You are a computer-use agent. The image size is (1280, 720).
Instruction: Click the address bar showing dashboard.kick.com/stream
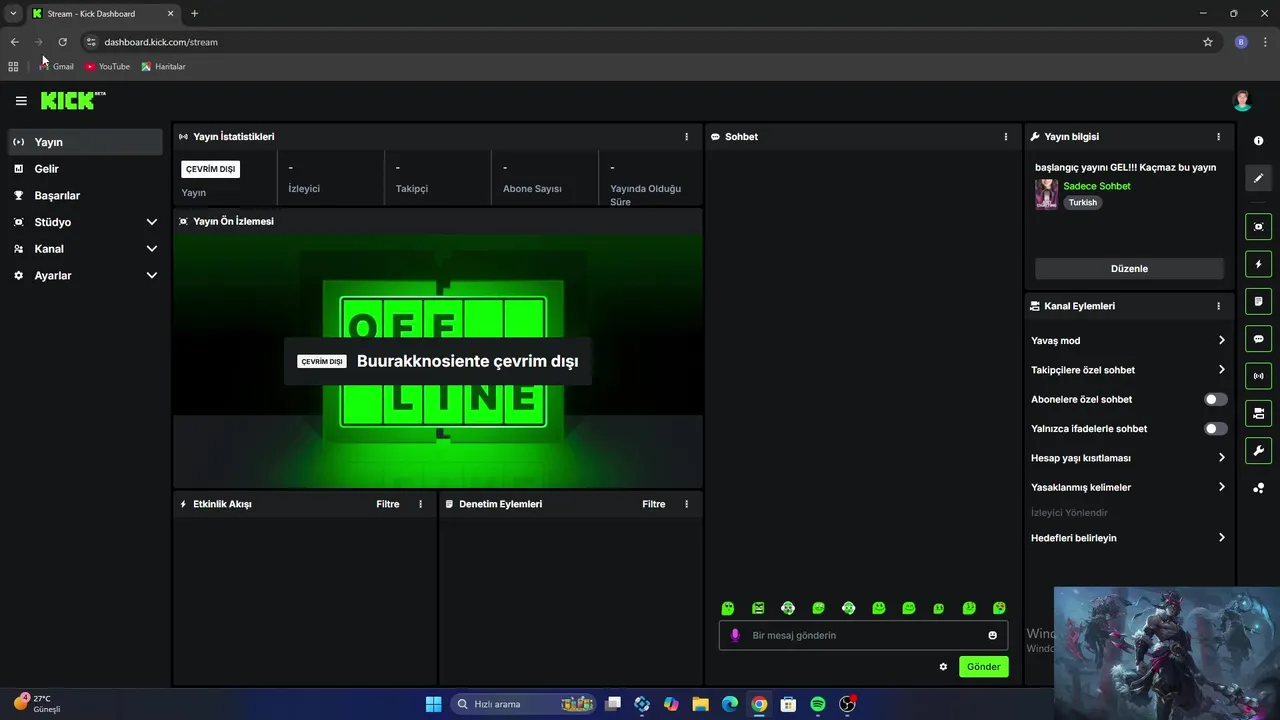tap(640, 42)
